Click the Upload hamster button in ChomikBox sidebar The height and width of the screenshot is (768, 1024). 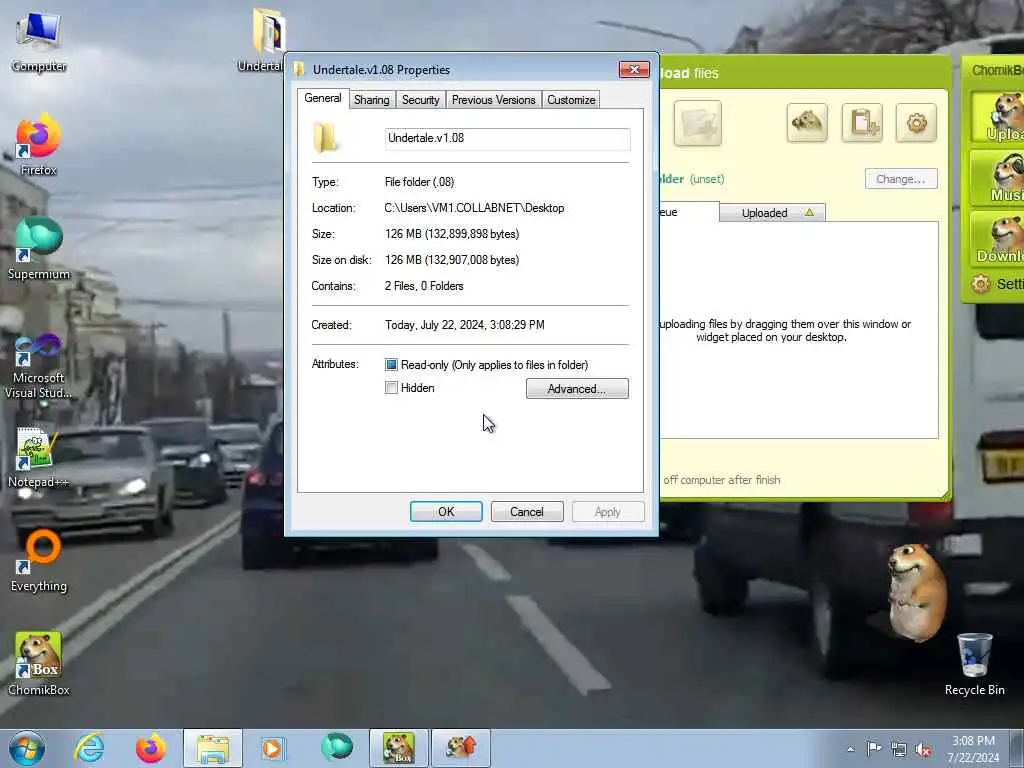(997, 117)
